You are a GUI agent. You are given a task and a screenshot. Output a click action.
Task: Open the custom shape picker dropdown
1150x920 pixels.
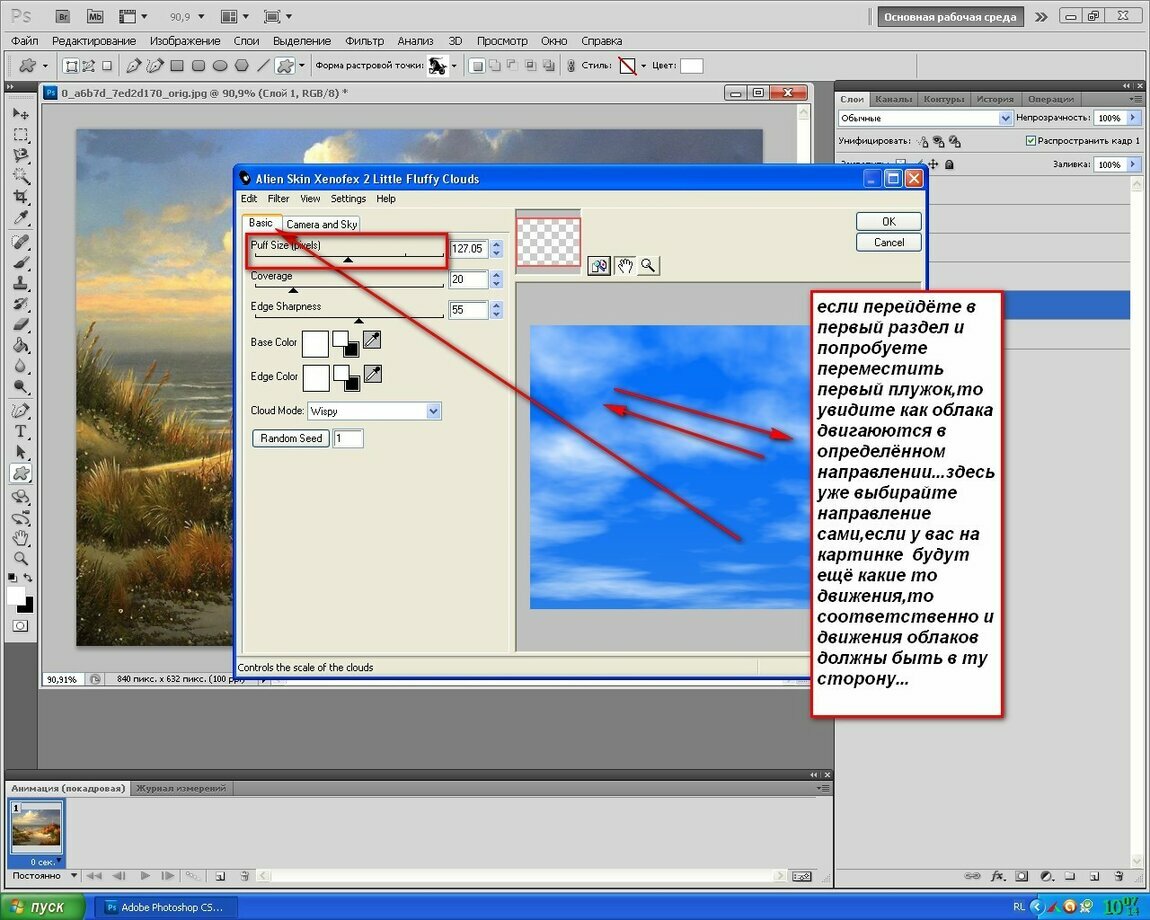click(x=454, y=66)
